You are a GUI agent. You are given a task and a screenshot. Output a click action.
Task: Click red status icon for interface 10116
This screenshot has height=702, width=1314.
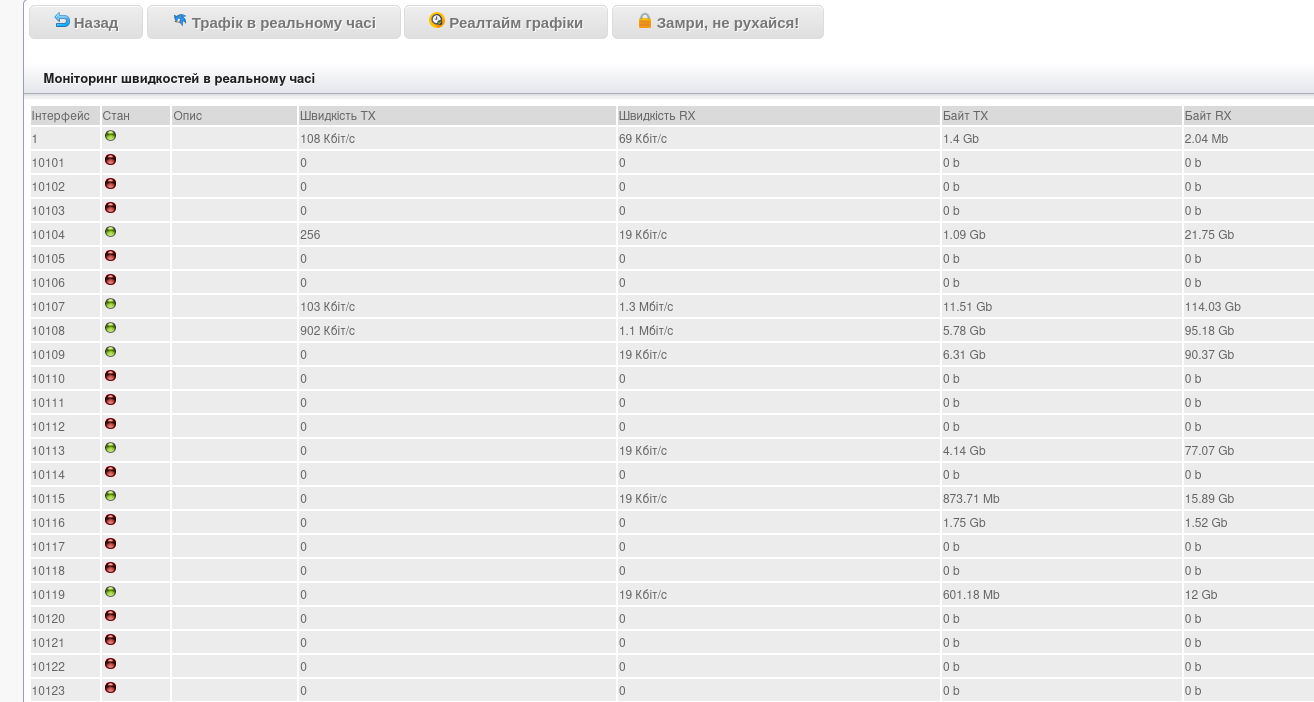(110, 520)
